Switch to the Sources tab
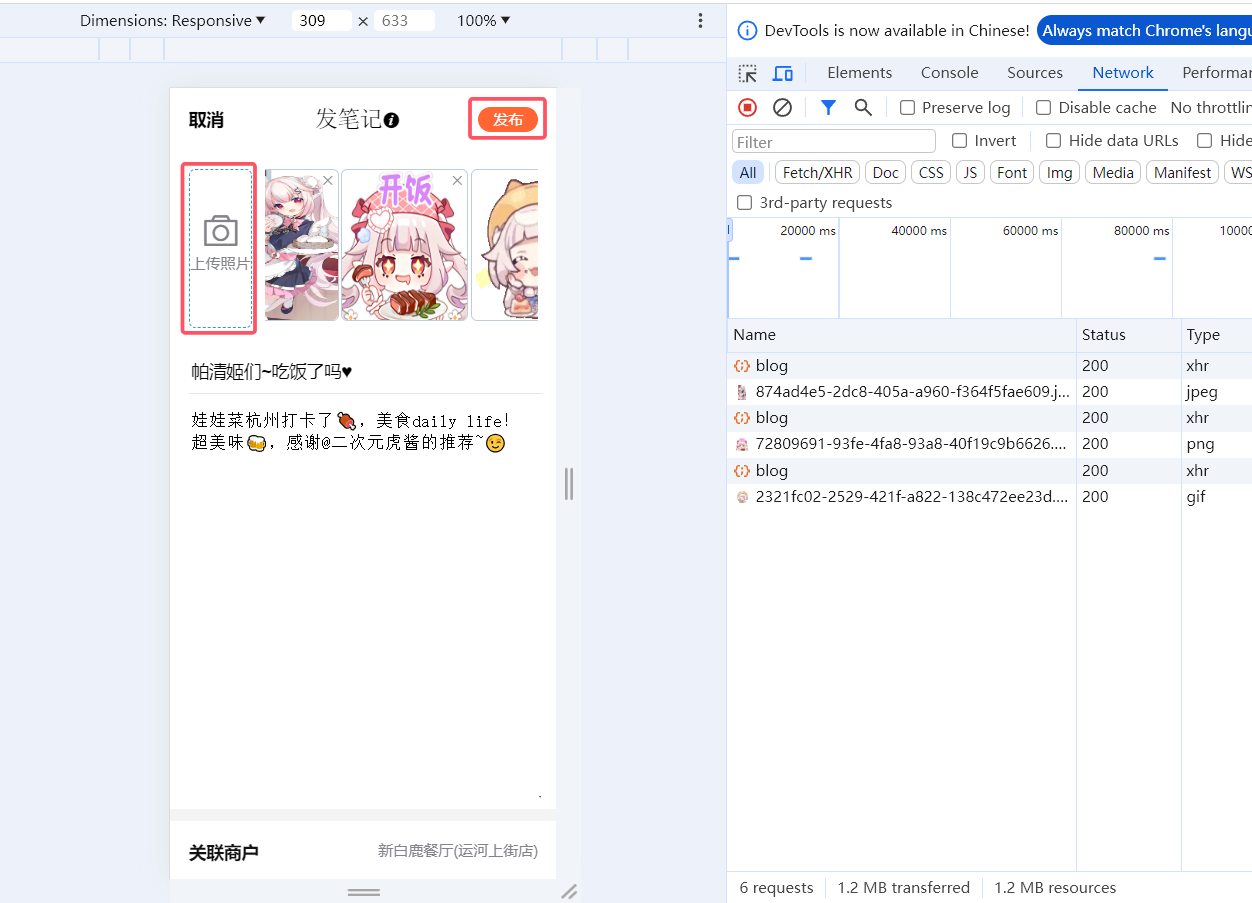This screenshot has width=1252, height=903. point(1035,73)
